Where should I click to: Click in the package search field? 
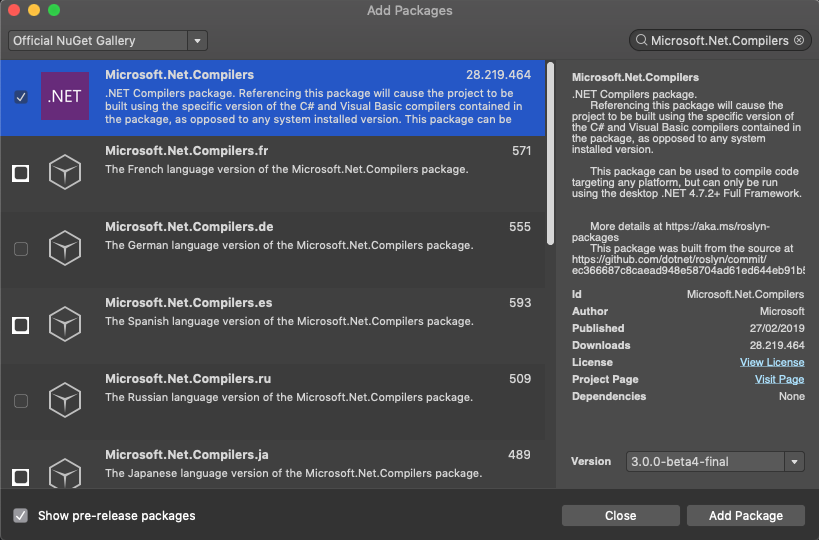(719, 40)
